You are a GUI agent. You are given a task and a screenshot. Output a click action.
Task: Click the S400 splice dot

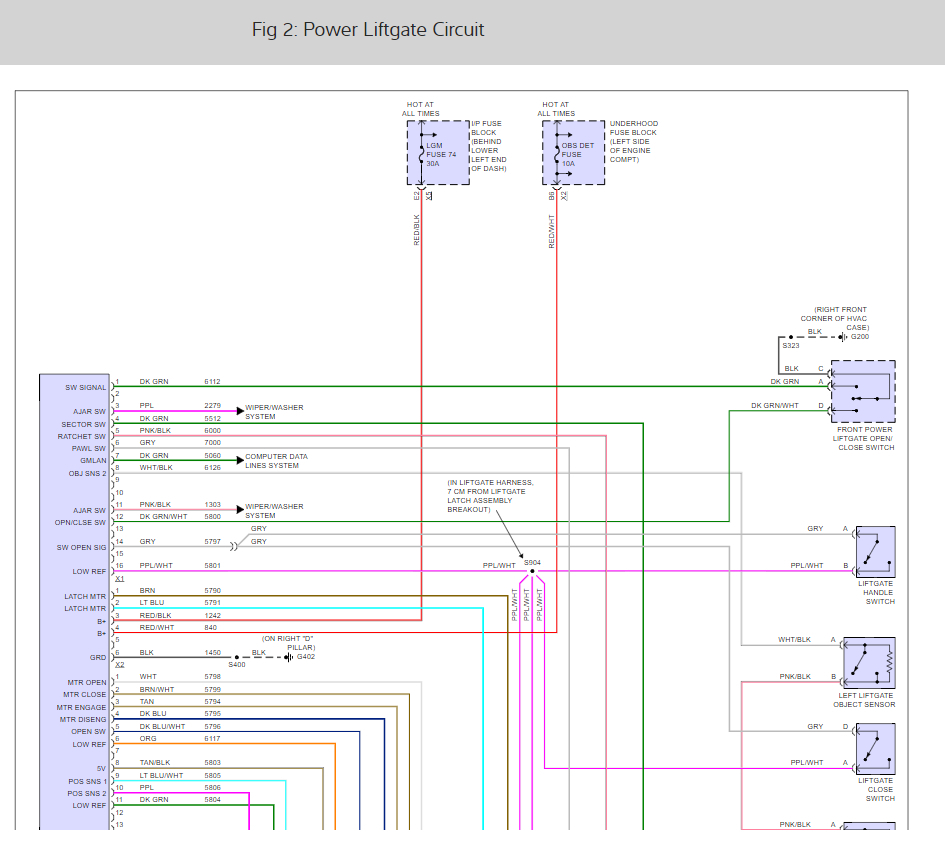pos(236,657)
